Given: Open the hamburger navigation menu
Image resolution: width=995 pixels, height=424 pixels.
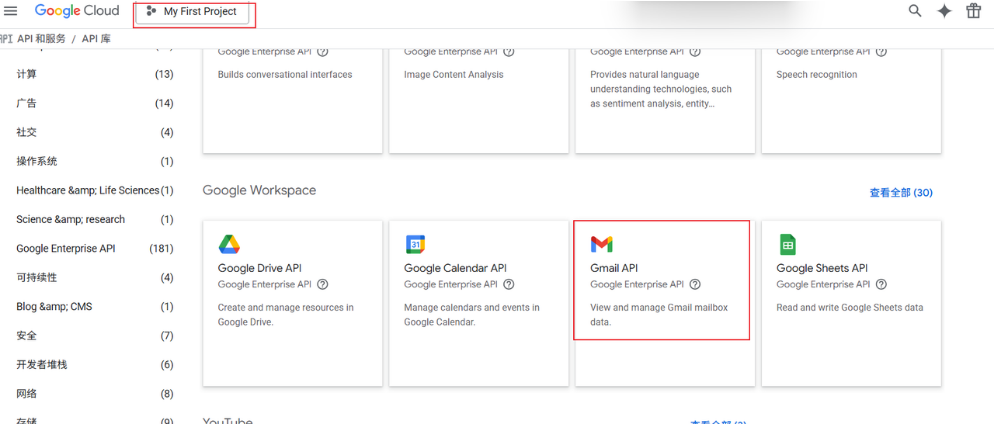Looking at the screenshot, I should pyautogui.click(x=11, y=11).
